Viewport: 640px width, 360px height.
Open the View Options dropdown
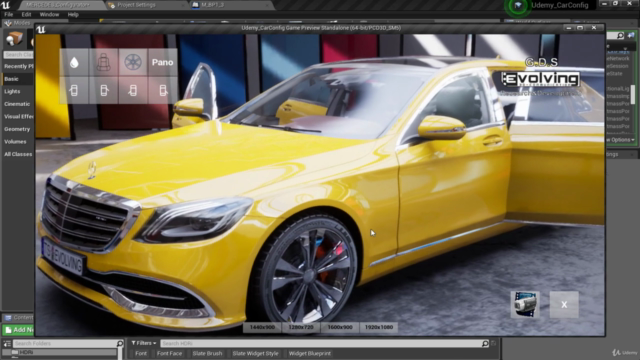620,140
